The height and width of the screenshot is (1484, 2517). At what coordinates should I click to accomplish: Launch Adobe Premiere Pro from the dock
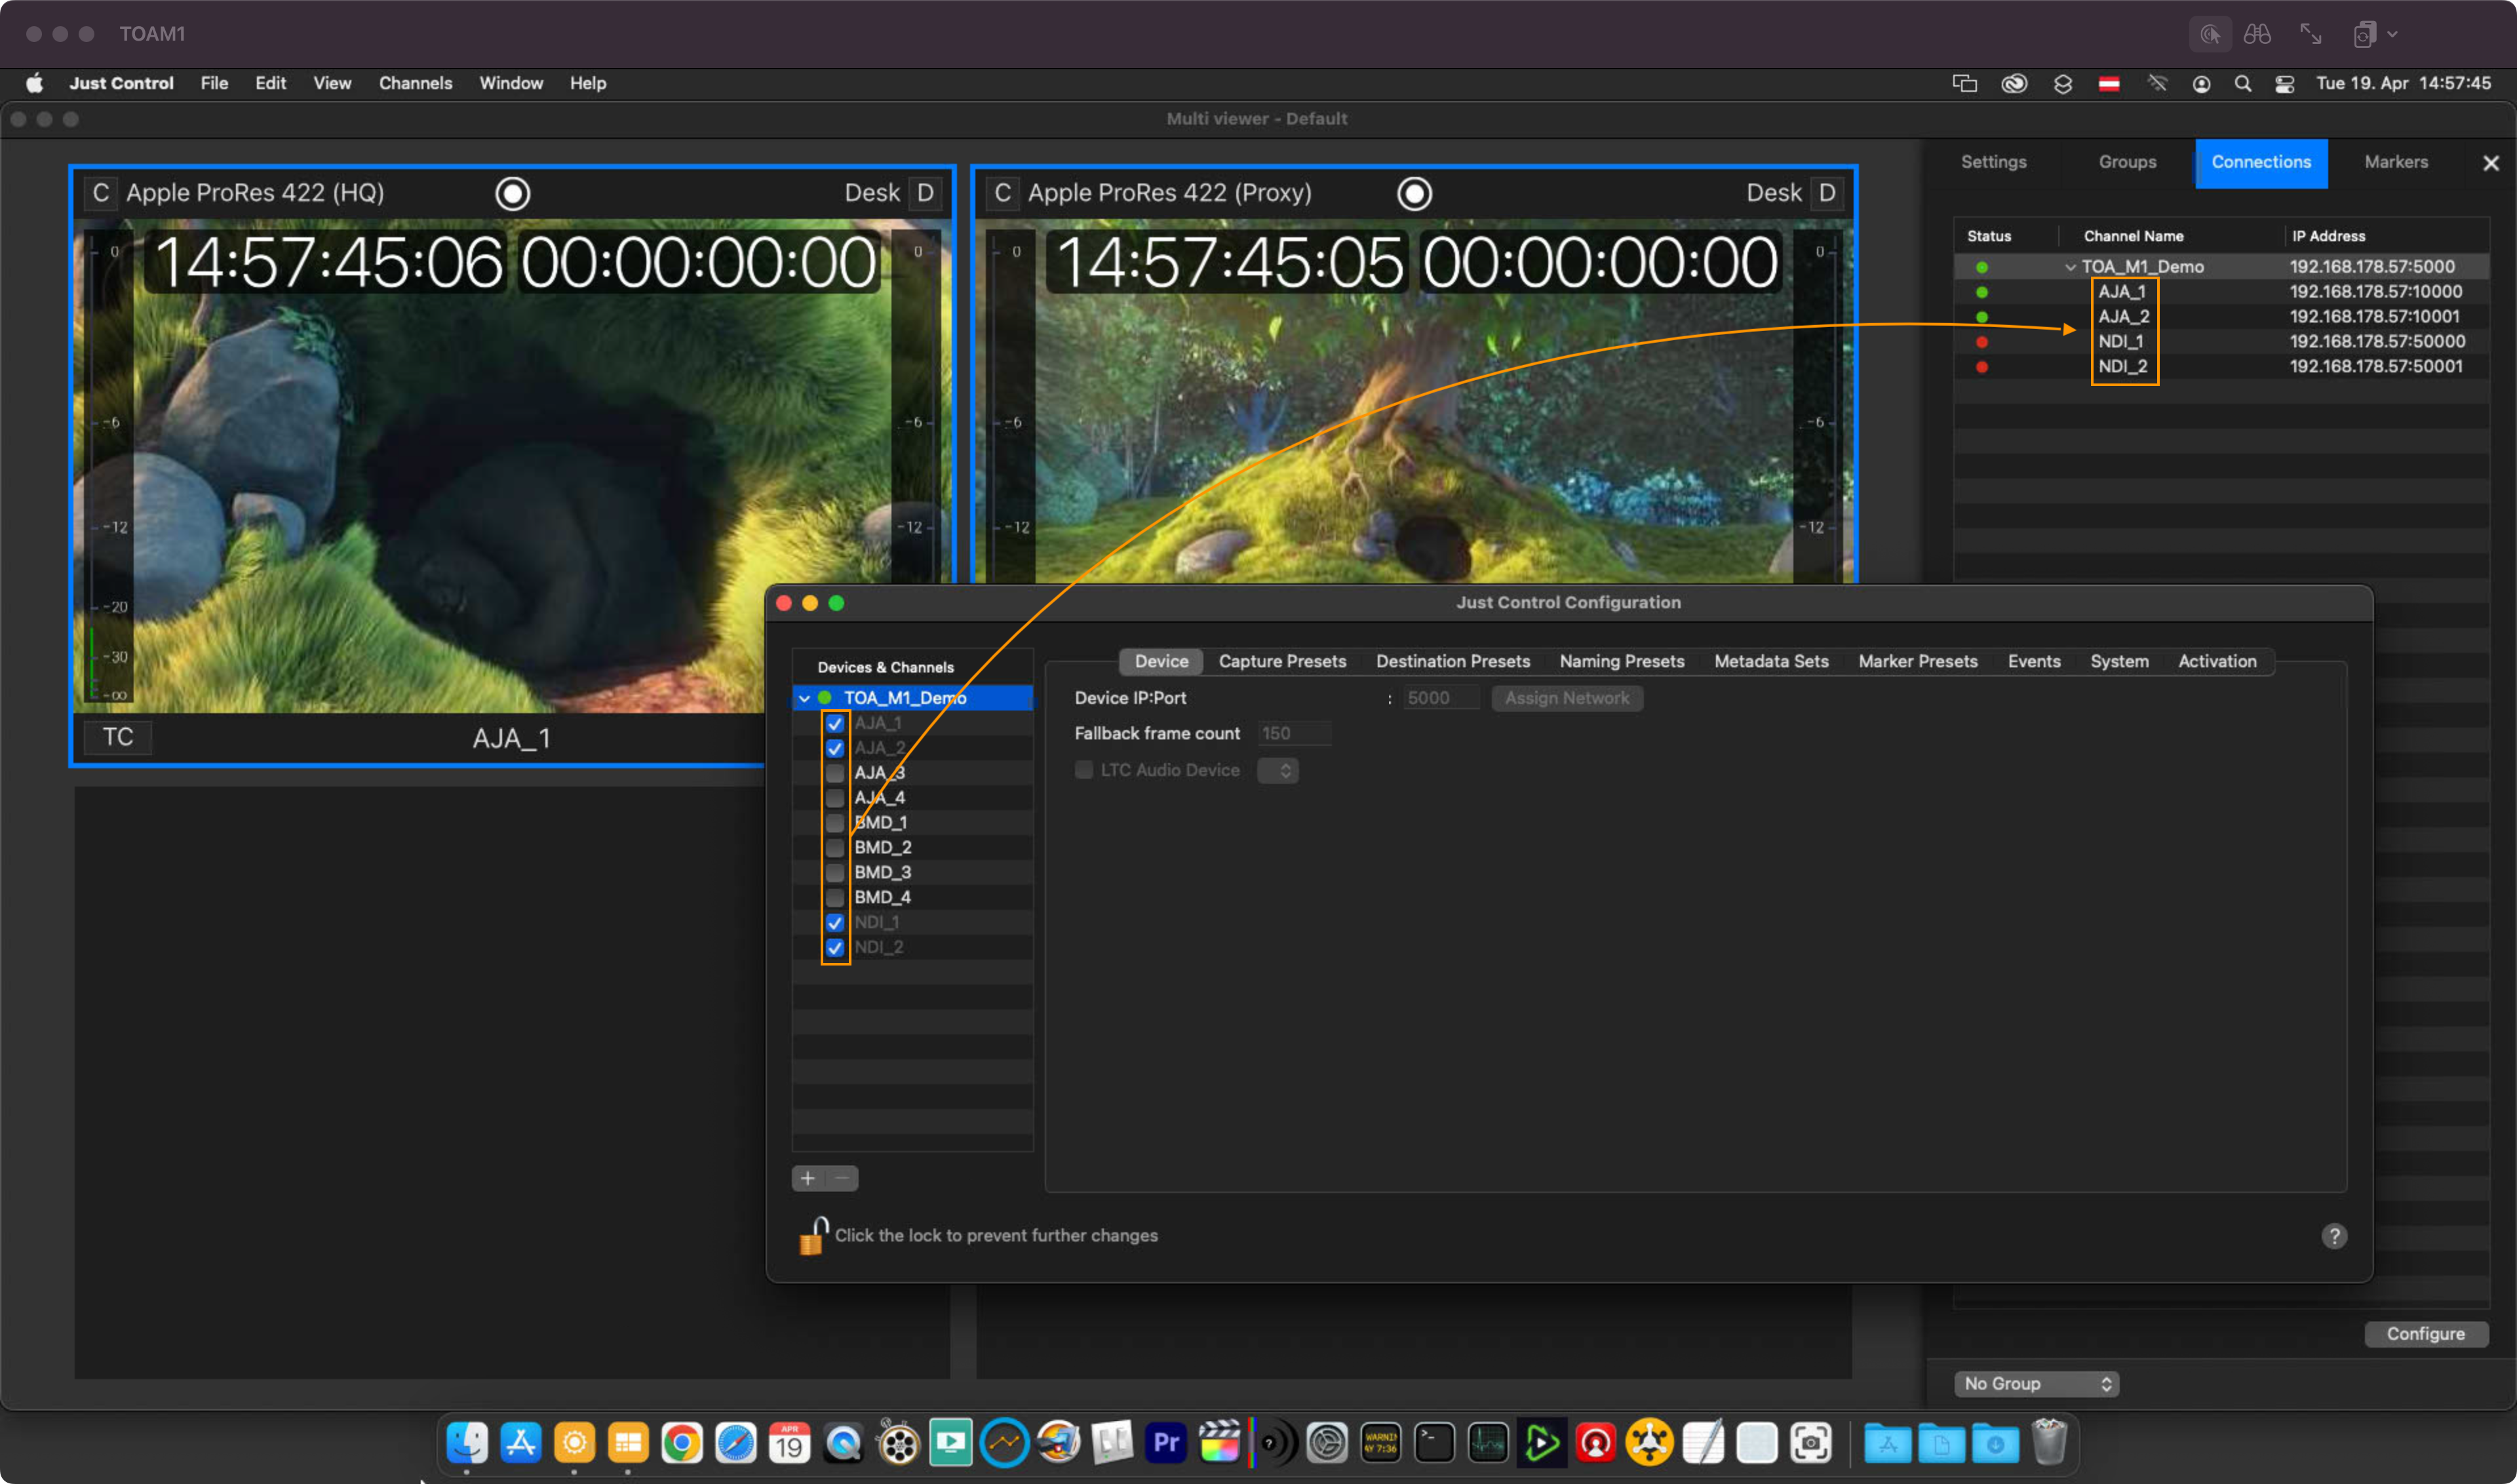click(1166, 1442)
